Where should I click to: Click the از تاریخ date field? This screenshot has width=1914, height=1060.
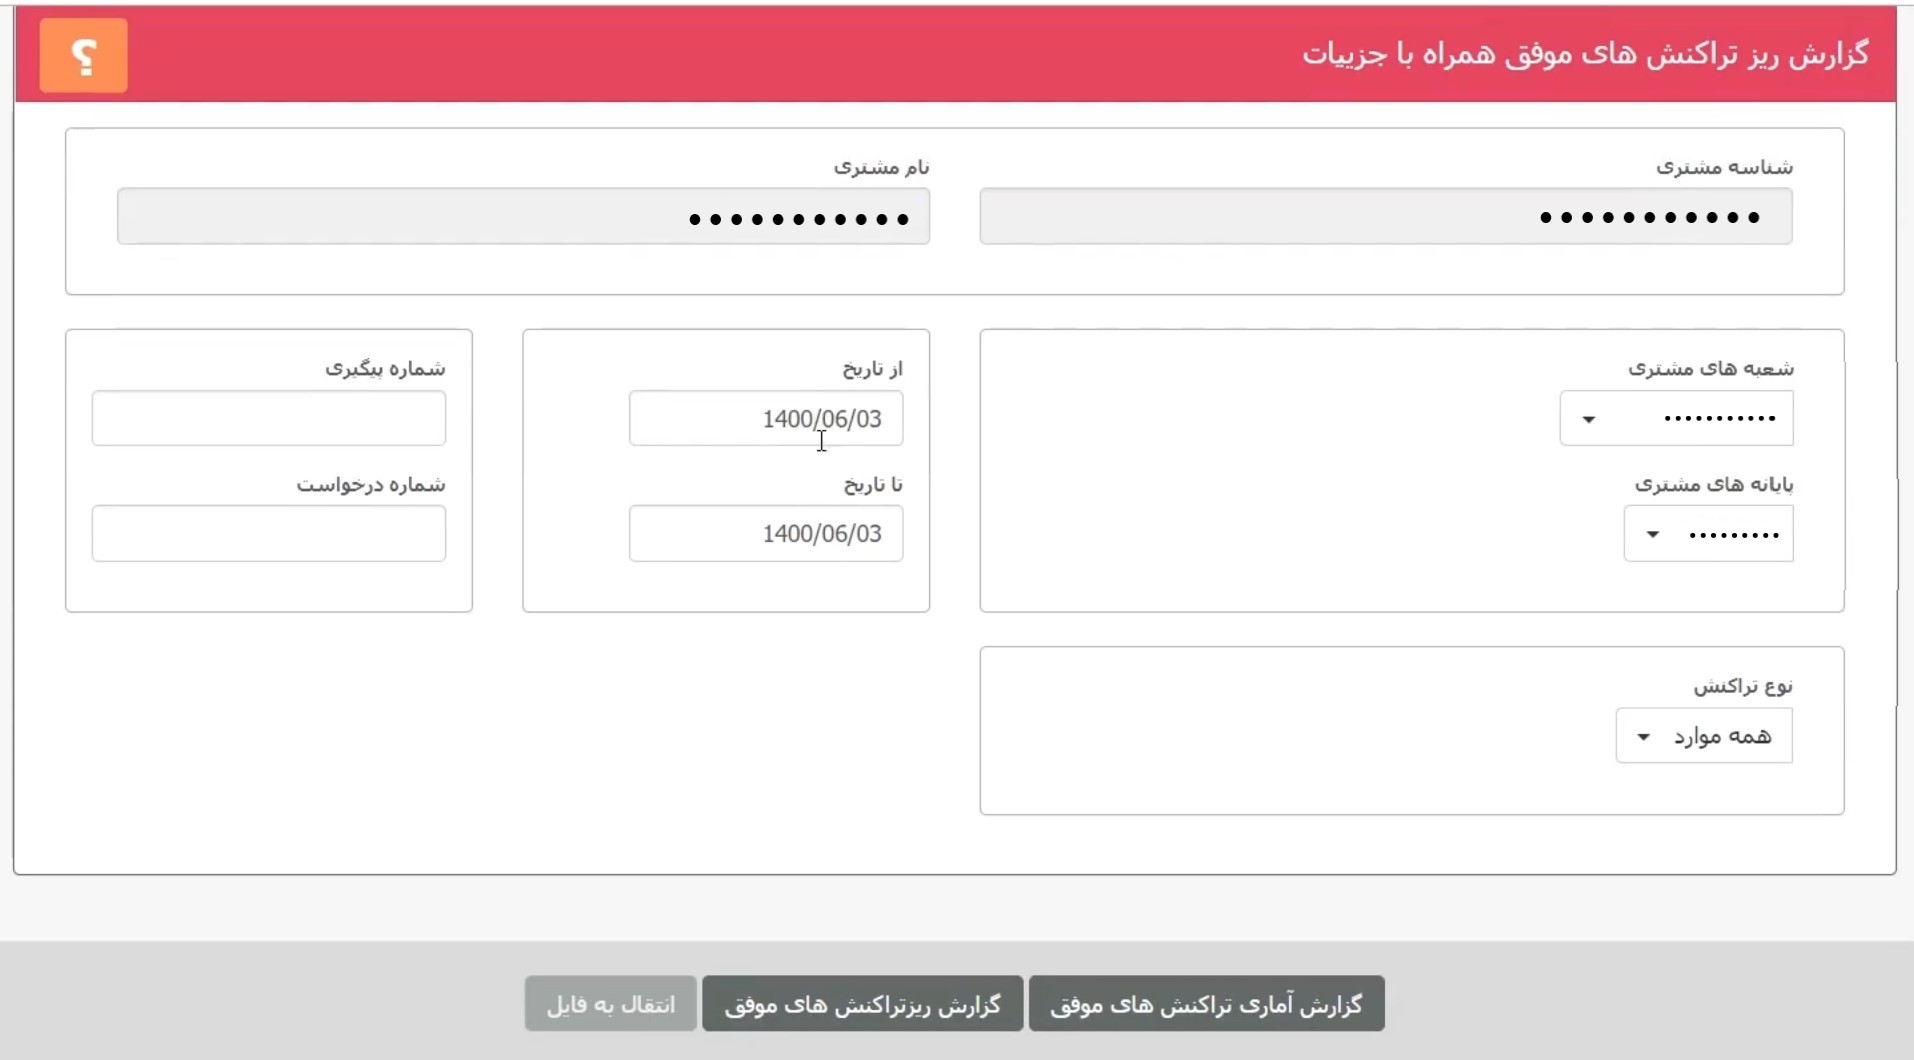coord(766,418)
